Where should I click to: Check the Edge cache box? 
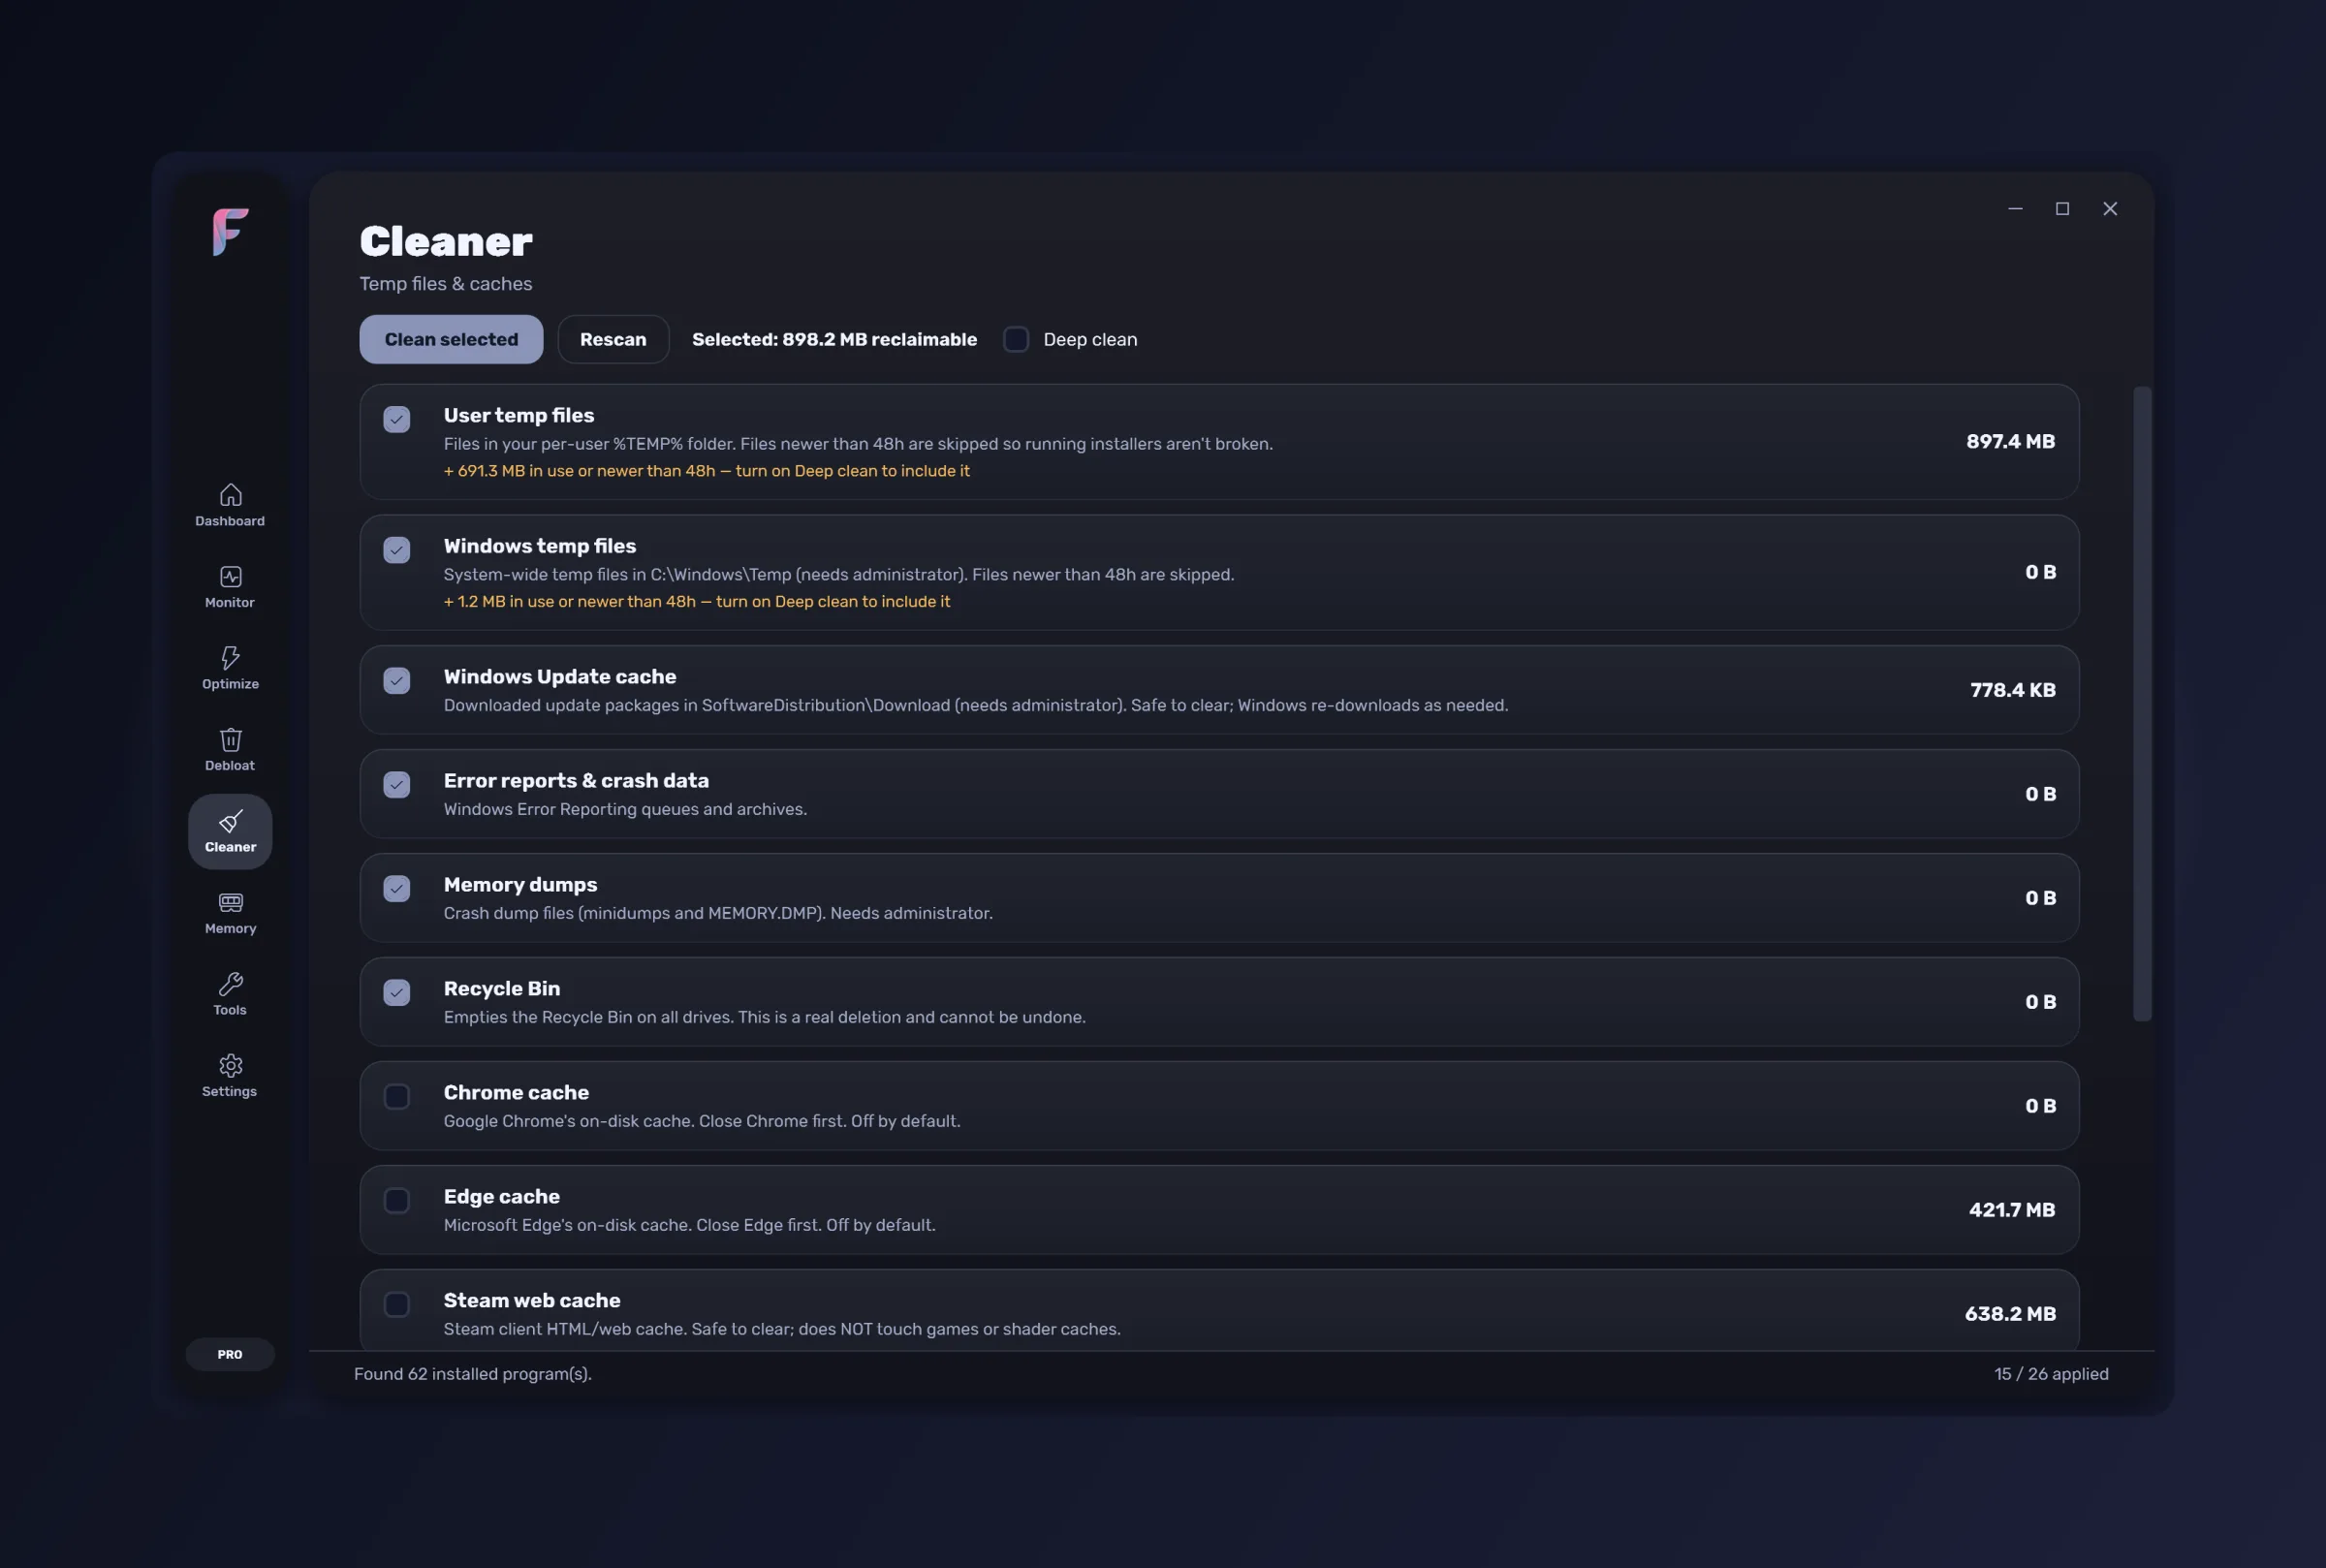click(397, 1201)
